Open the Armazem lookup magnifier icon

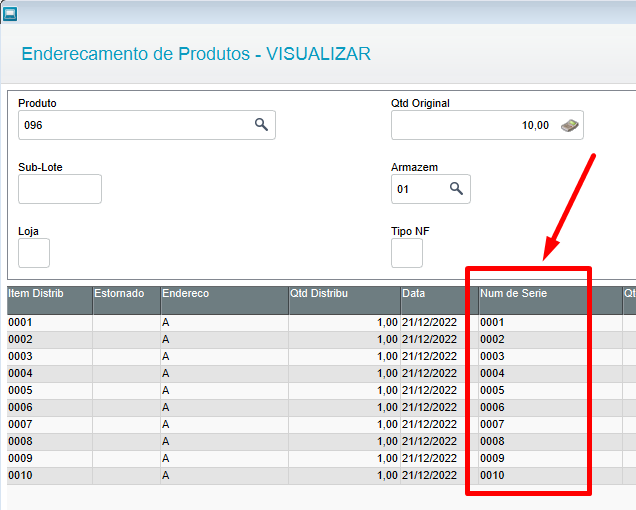point(456,189)
